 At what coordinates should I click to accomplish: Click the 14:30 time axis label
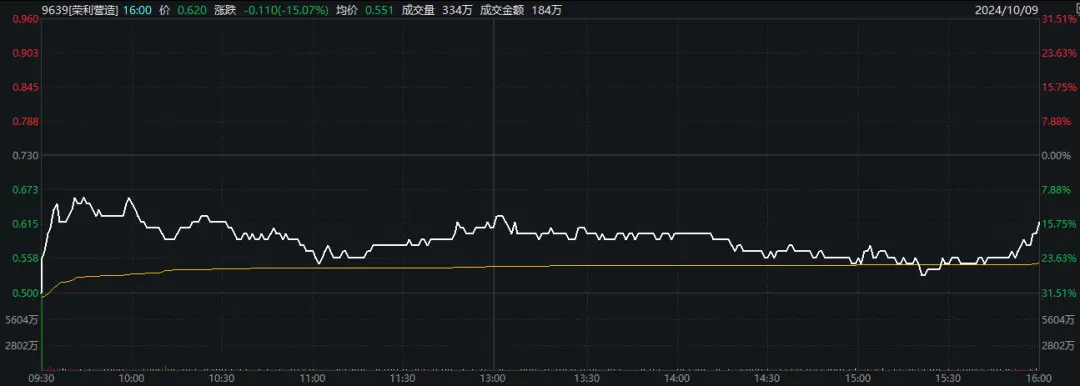[x=767, y=378]
